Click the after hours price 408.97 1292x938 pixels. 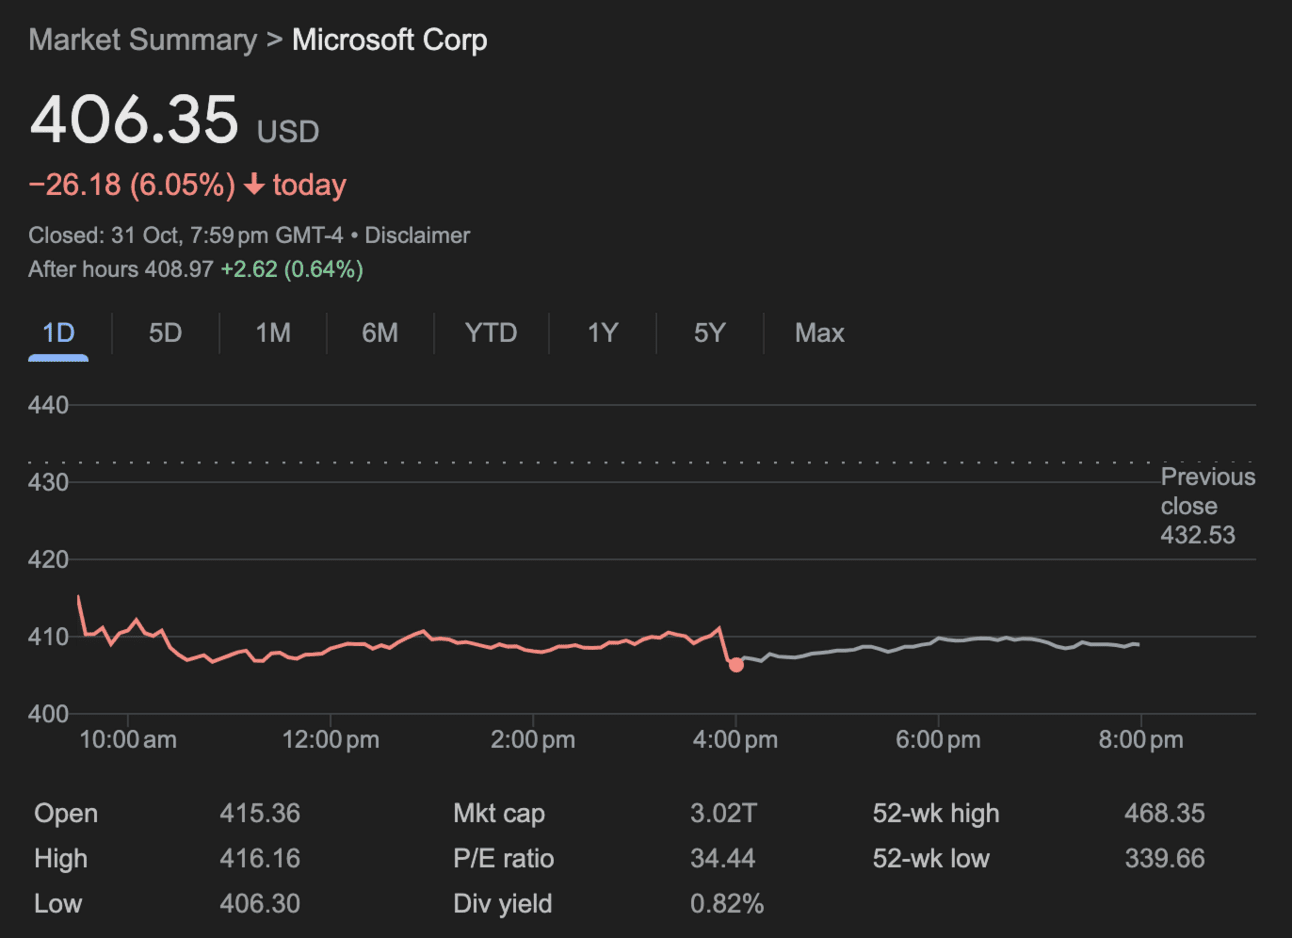pyautogui.click(x=179, y=269)
